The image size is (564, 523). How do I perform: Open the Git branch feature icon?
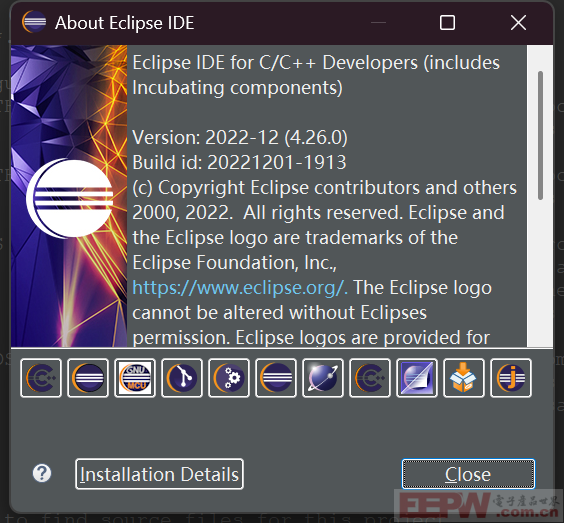182,378
